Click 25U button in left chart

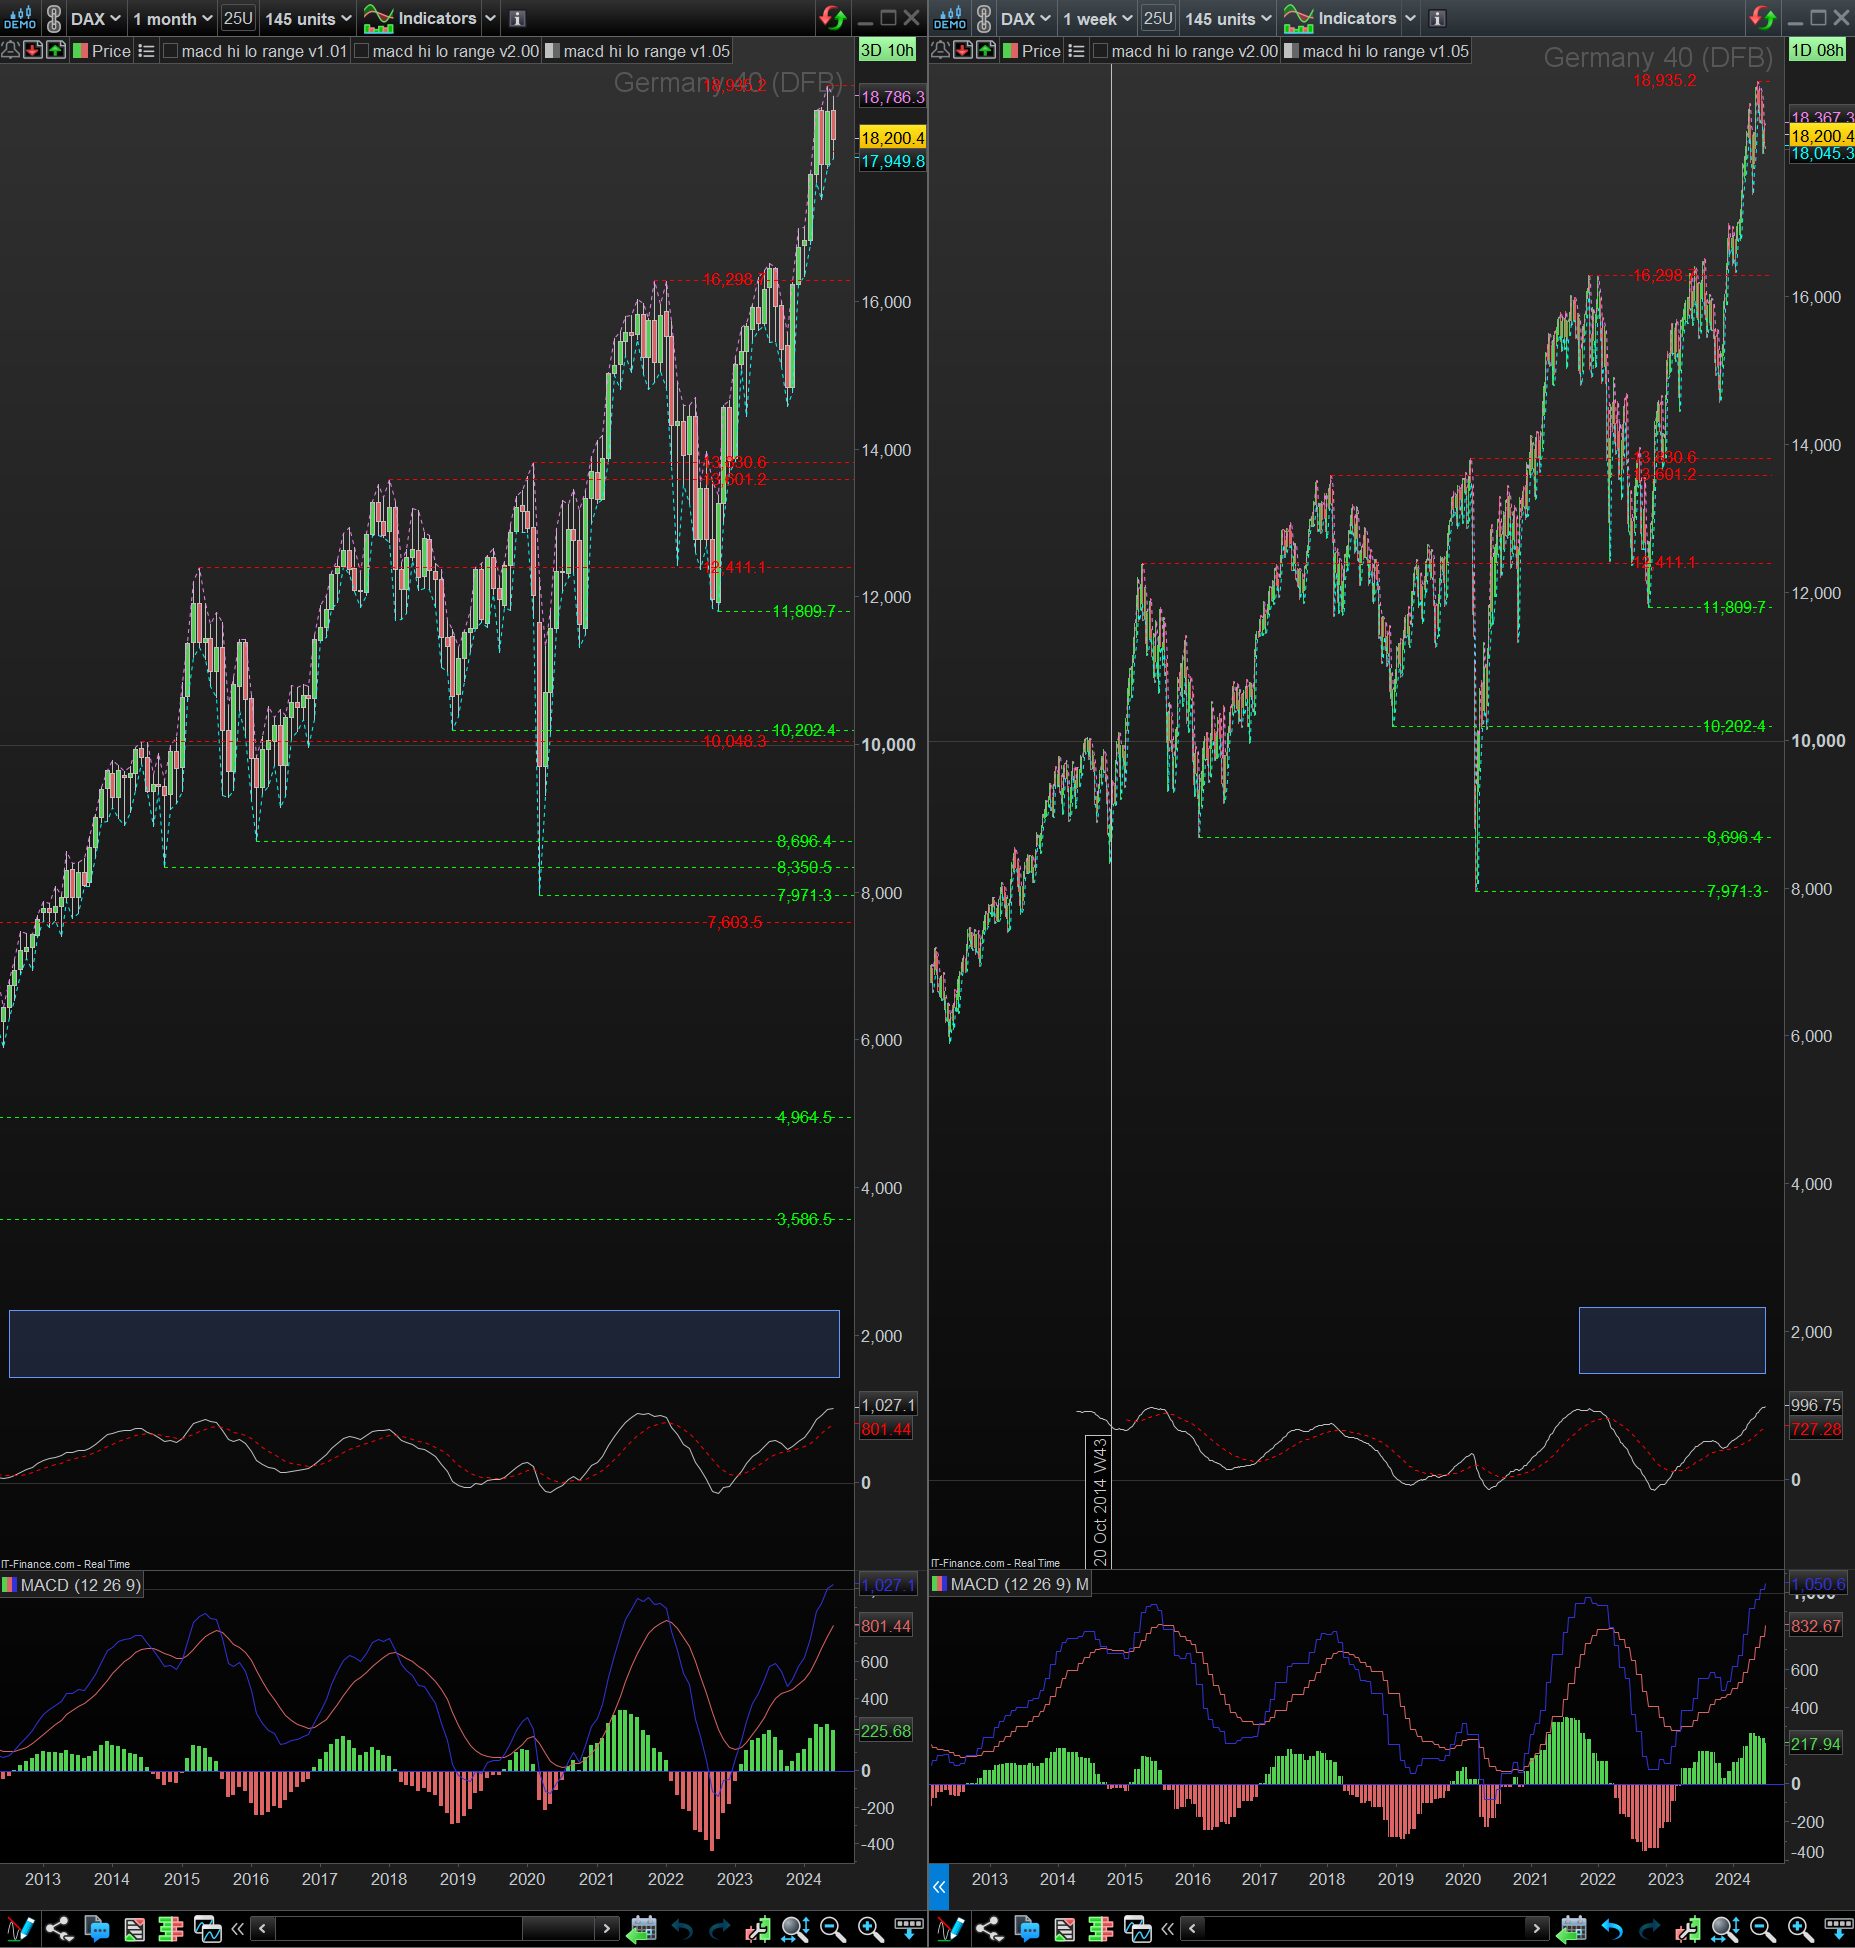click(238, 19)
